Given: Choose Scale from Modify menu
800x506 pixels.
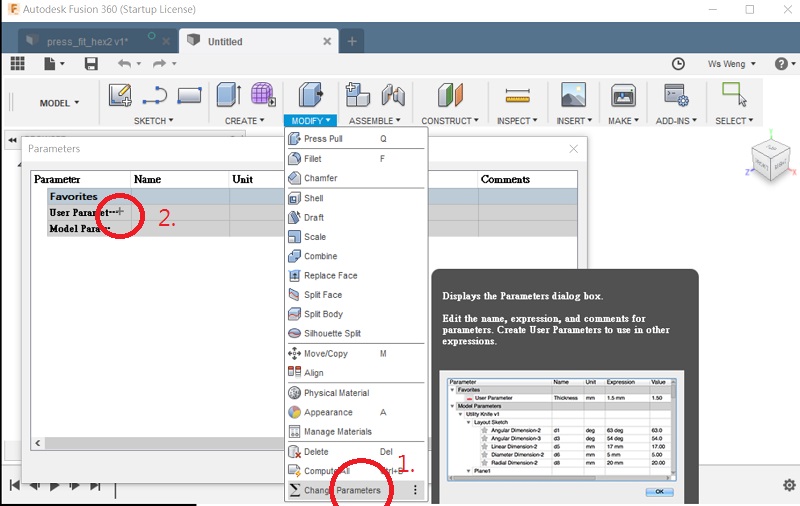Looking at the screenshot, I should pos(356,237).
